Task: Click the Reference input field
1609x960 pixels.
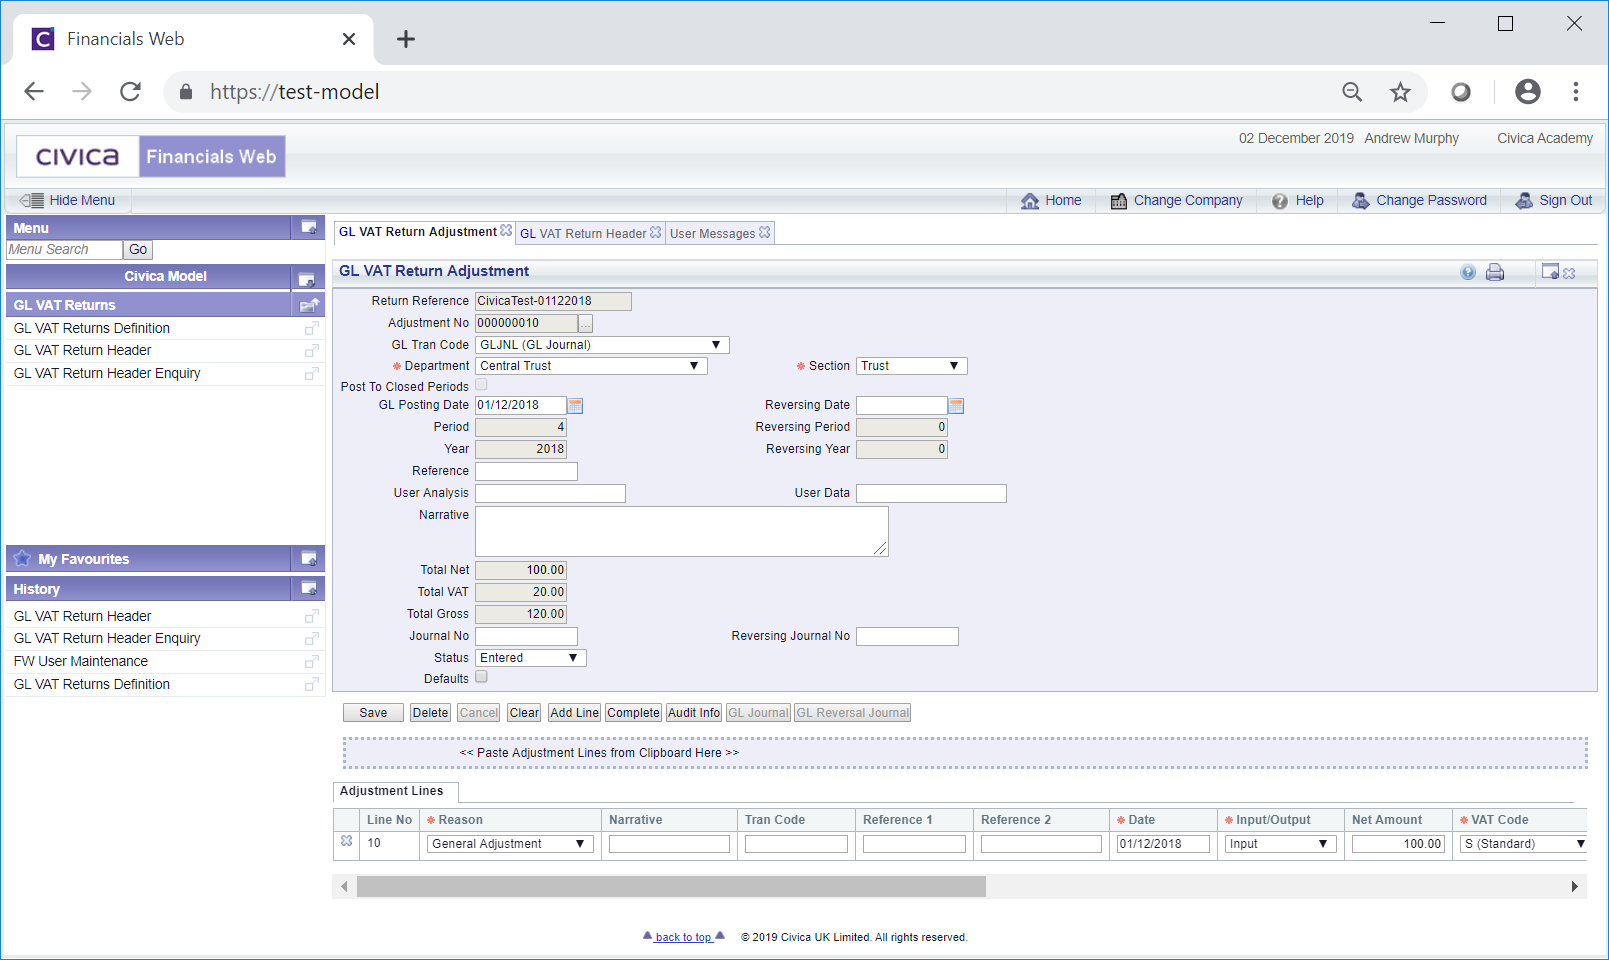Action: [x=526, y=471]
